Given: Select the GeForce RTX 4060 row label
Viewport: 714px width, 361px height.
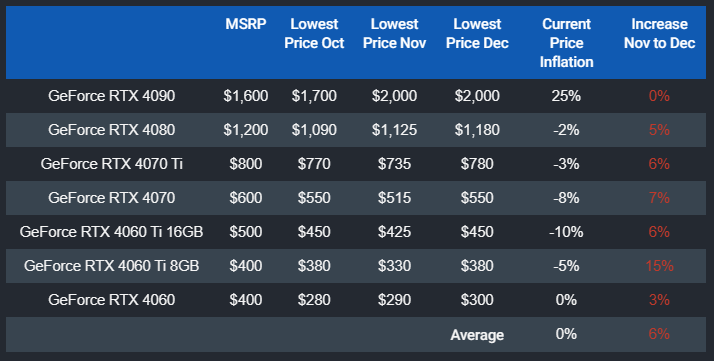Looking at the screenshot, I should pos(112,300).
